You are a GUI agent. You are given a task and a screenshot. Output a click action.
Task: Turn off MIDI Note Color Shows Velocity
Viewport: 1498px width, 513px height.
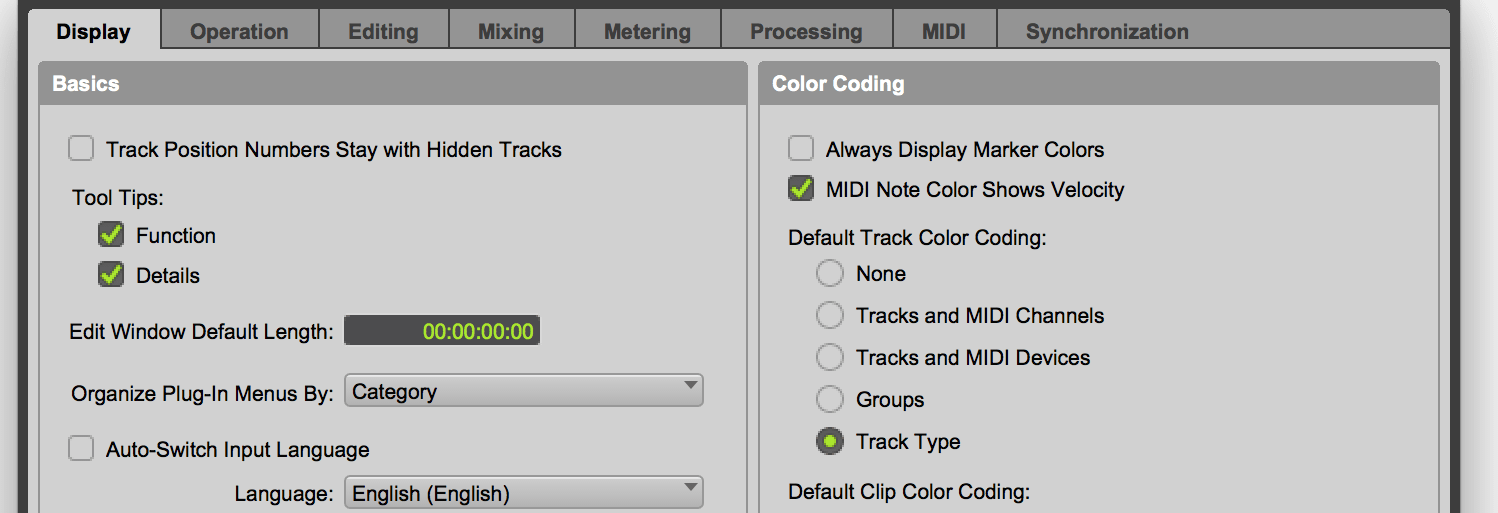tap(801, 190)
